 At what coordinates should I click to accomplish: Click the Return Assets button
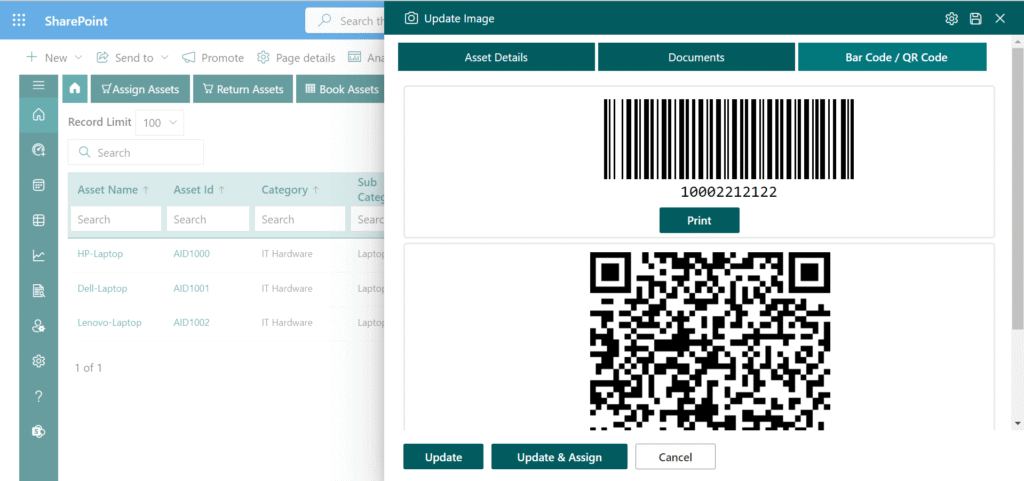coord(243,89)
